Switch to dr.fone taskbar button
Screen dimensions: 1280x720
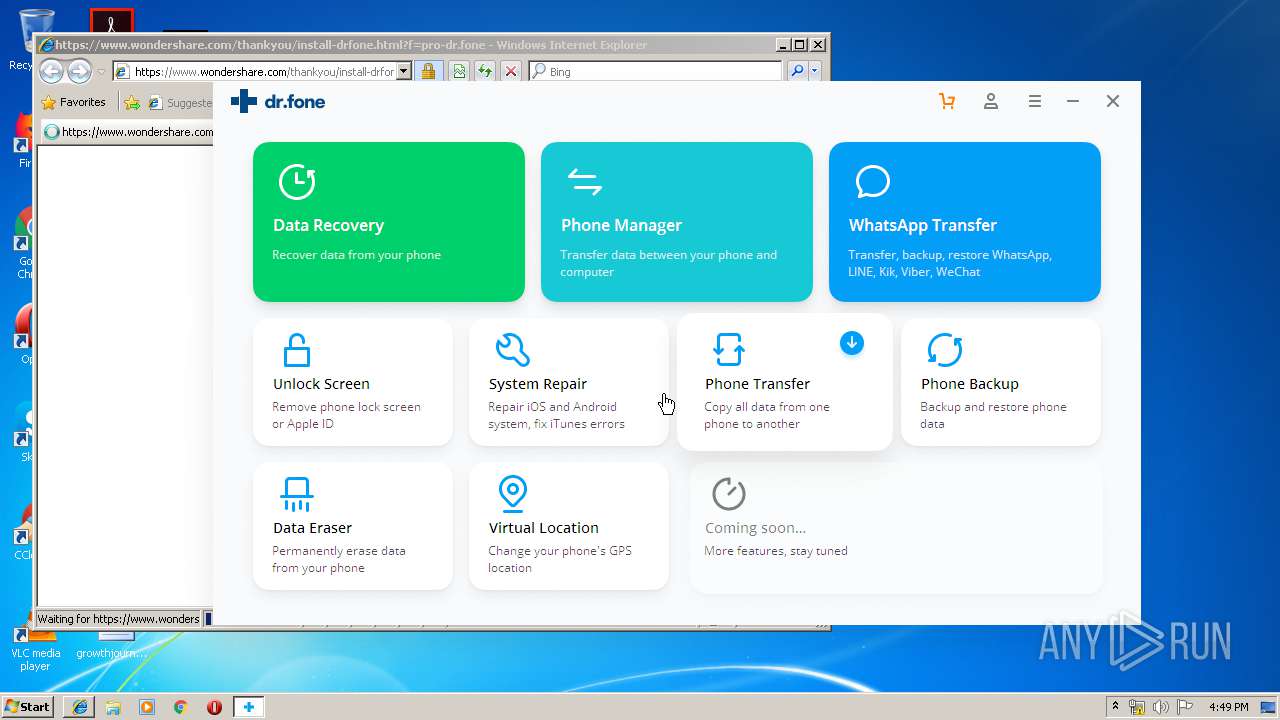point(249,707)
